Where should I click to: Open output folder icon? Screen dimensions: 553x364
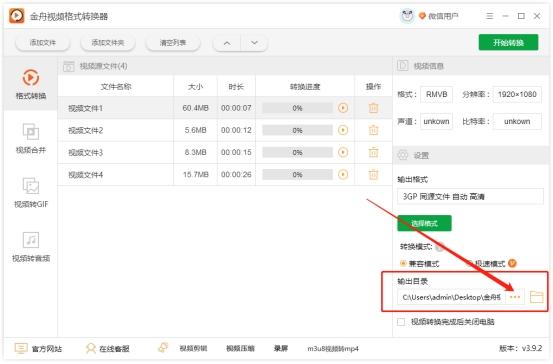[x=536, y=297]
